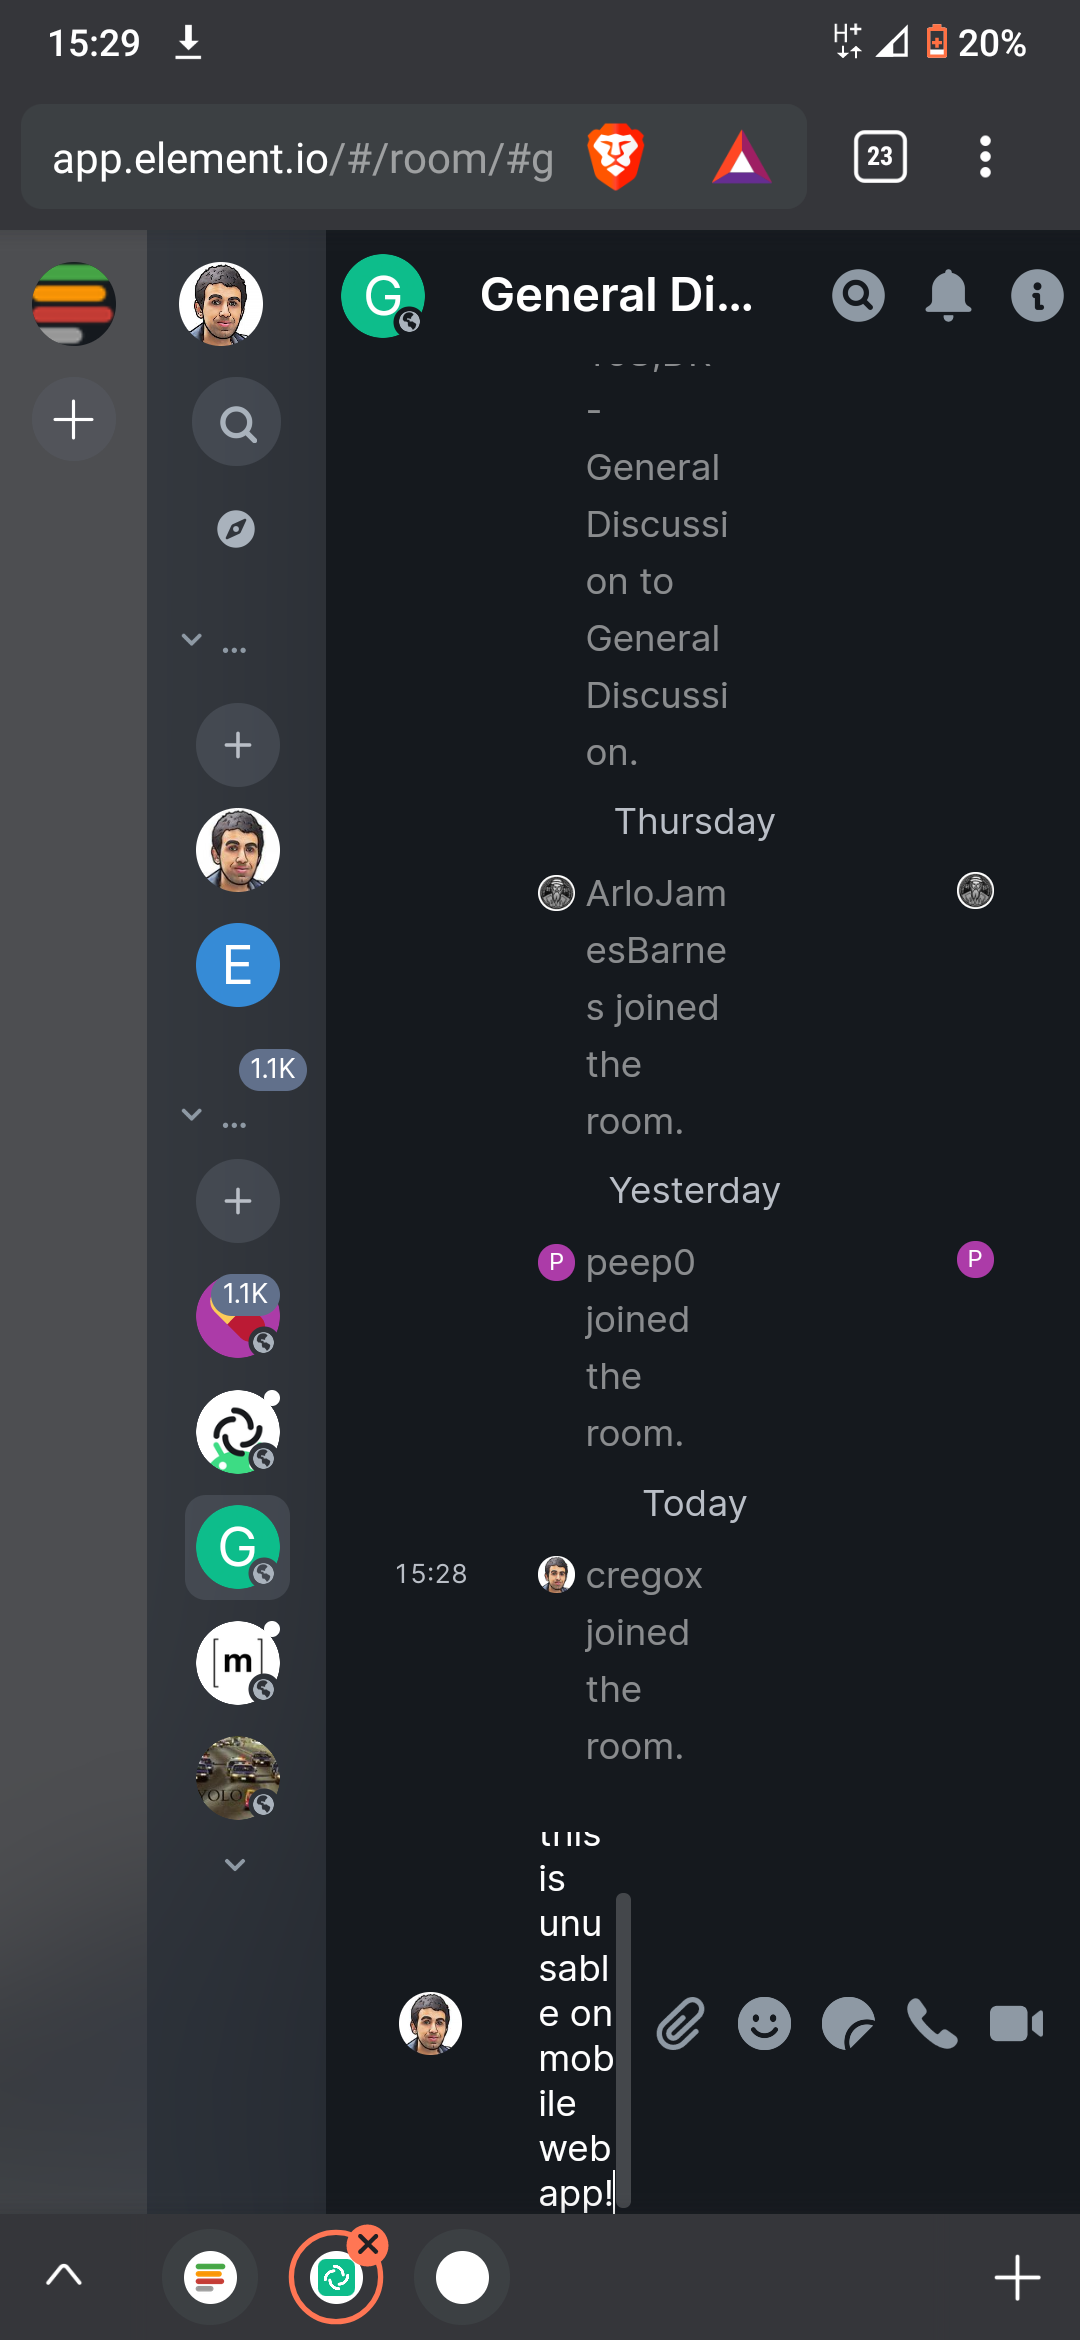Screen dimensions: 1080x2340
Task: Click the composer scrollbar
Action: tap(623, 2050)
